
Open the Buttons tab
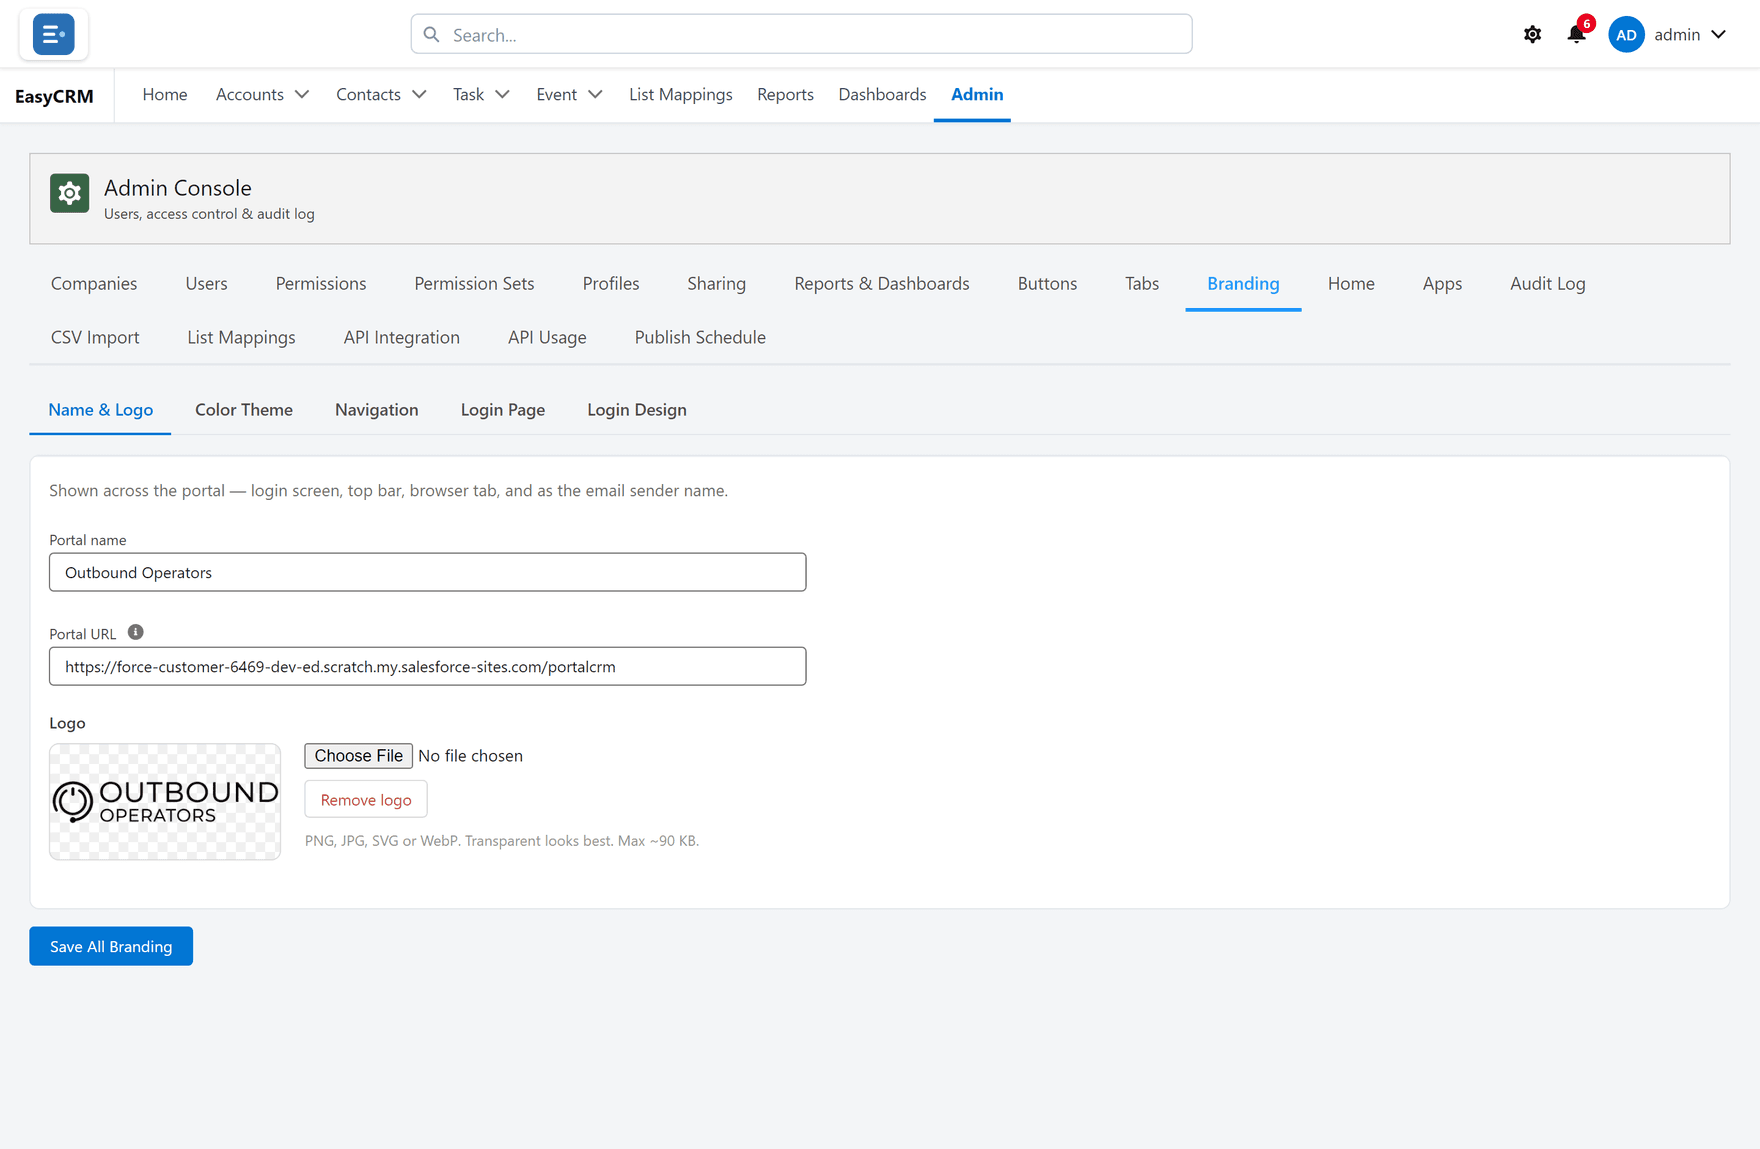pyautogui.click(x=1047, y=283)
